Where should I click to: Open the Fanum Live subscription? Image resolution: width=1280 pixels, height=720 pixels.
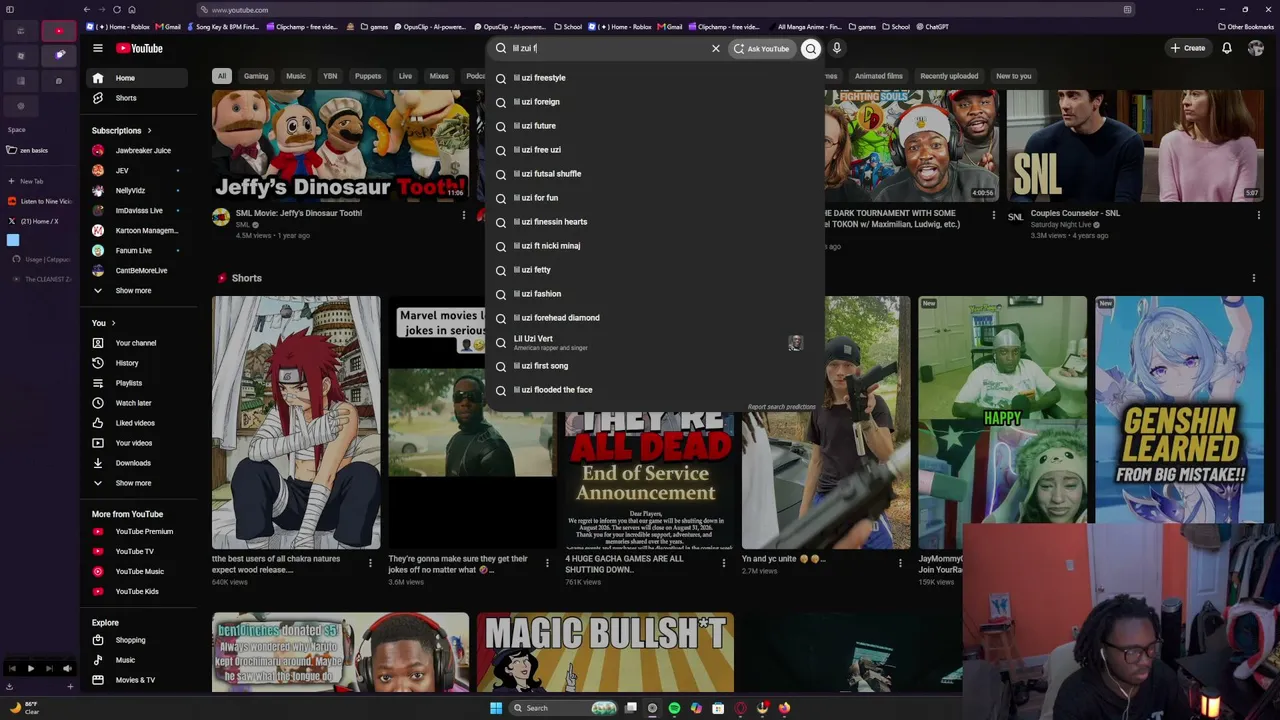(137, 250)
